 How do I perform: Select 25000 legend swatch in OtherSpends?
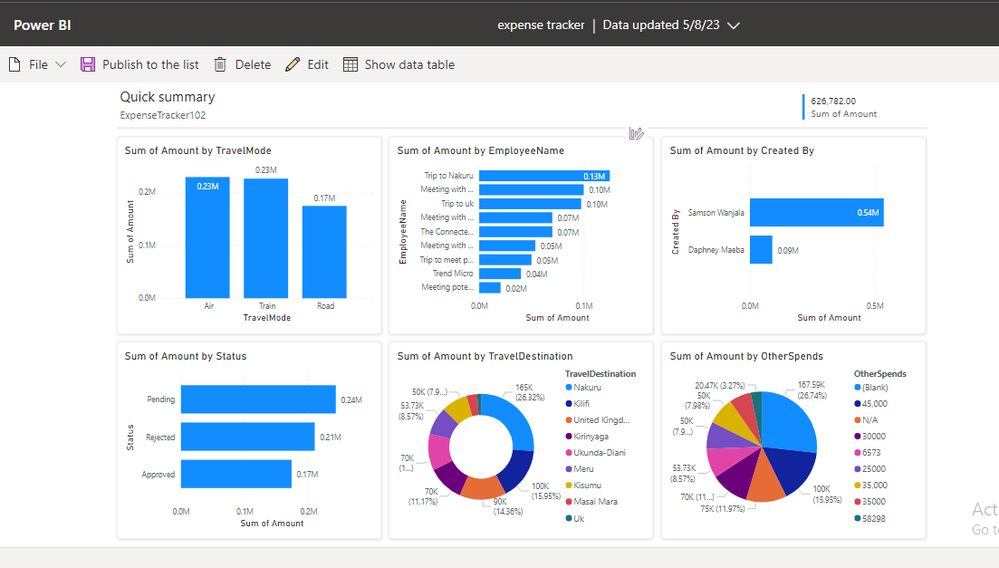tap(858, 469)
